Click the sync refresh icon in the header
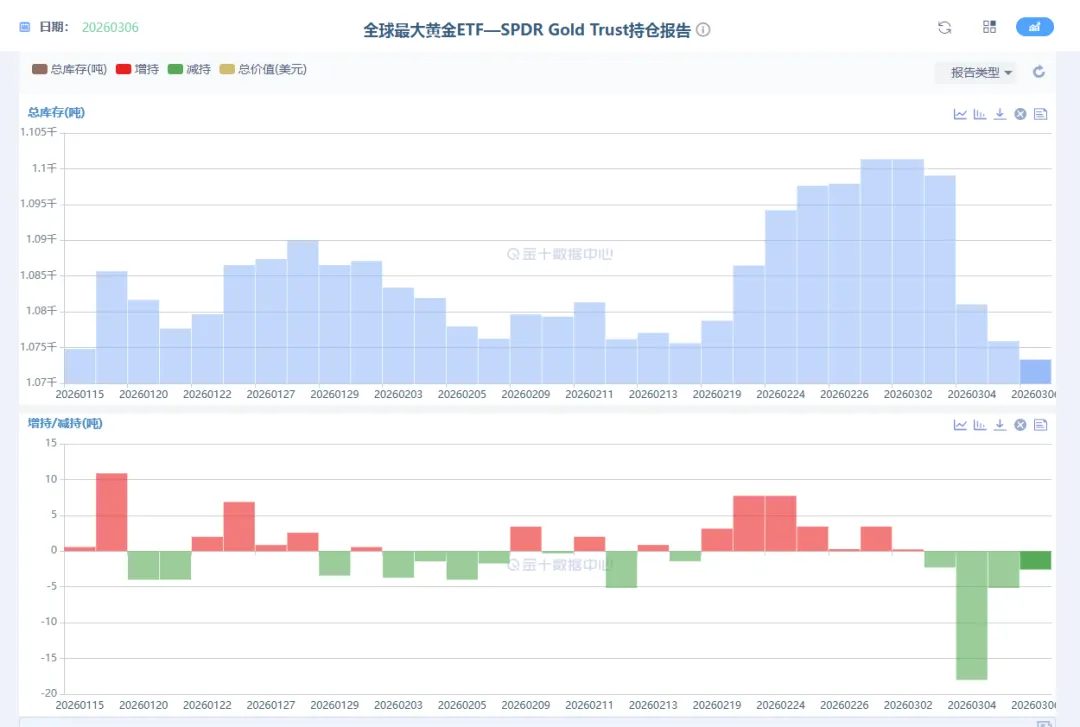 [944, 28]
